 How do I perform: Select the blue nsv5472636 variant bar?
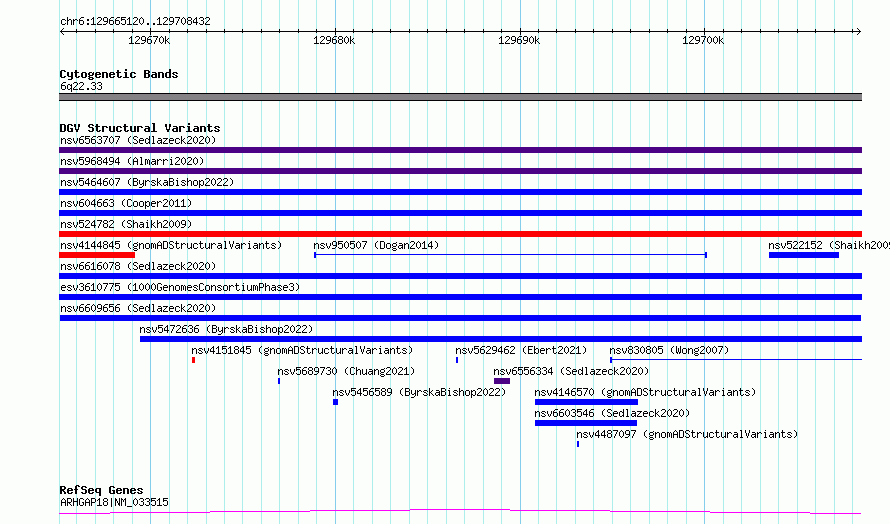tap(501, 339)
